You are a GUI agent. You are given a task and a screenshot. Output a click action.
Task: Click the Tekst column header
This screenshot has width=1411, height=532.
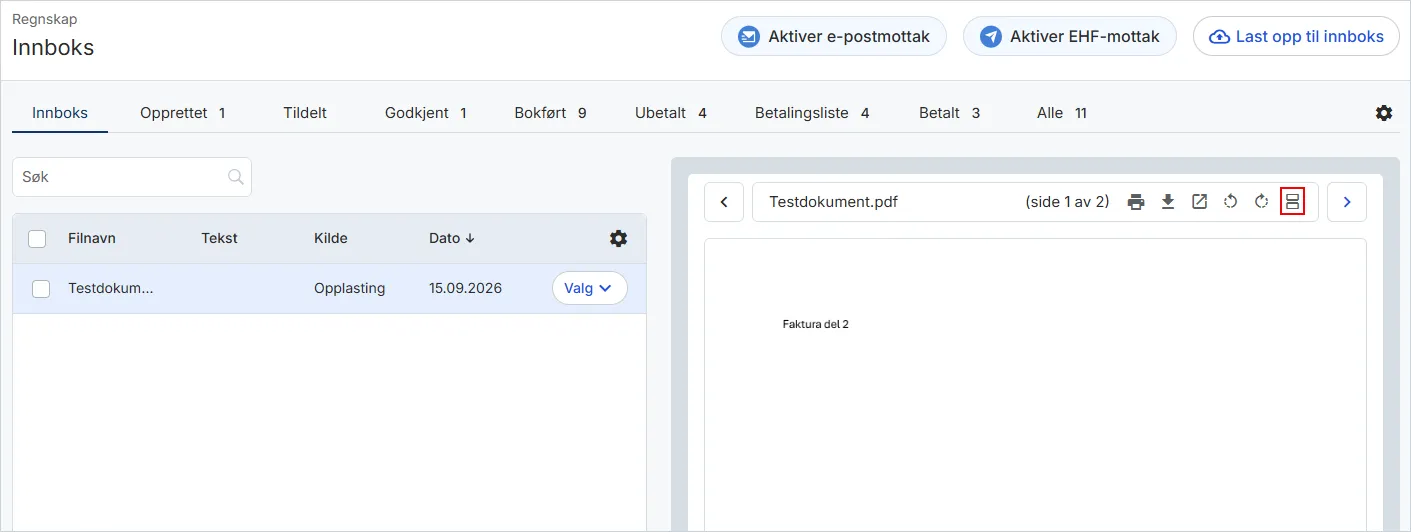220,238
